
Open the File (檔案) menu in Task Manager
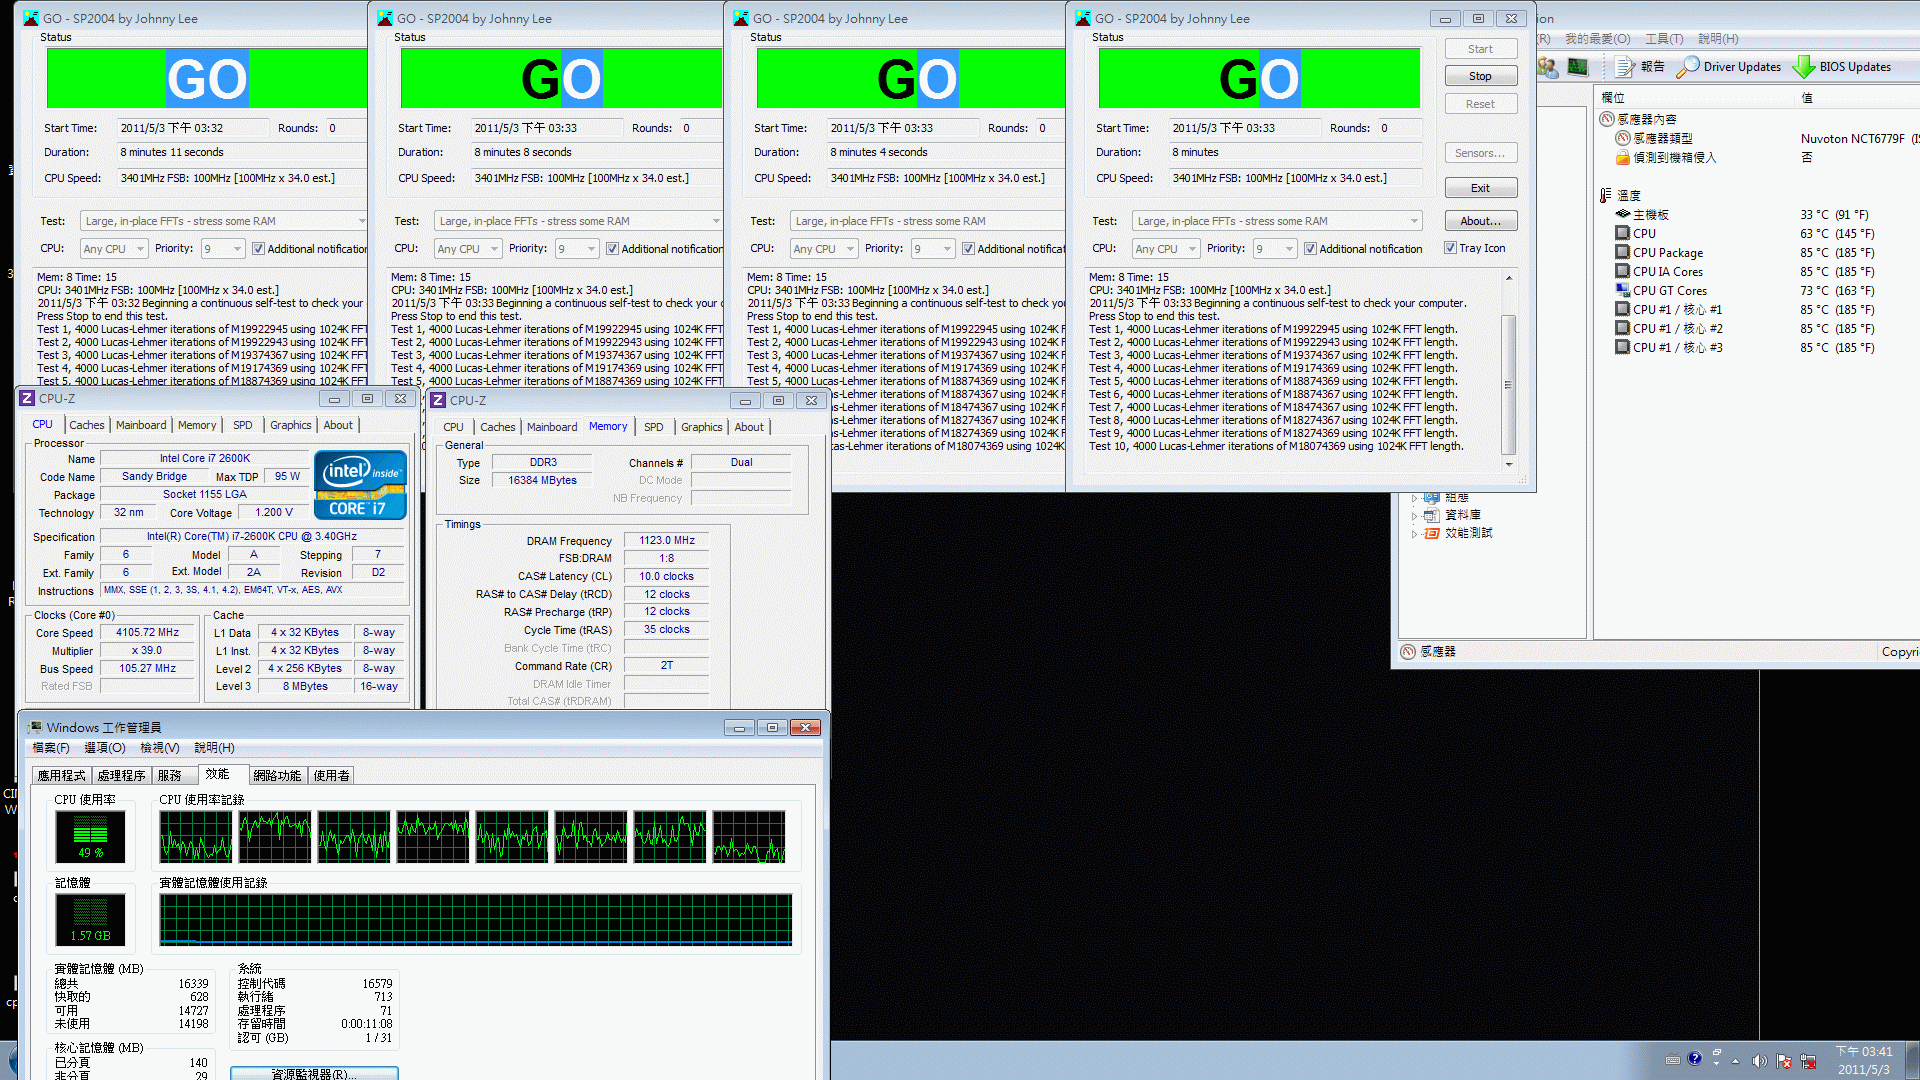point(50,748)
